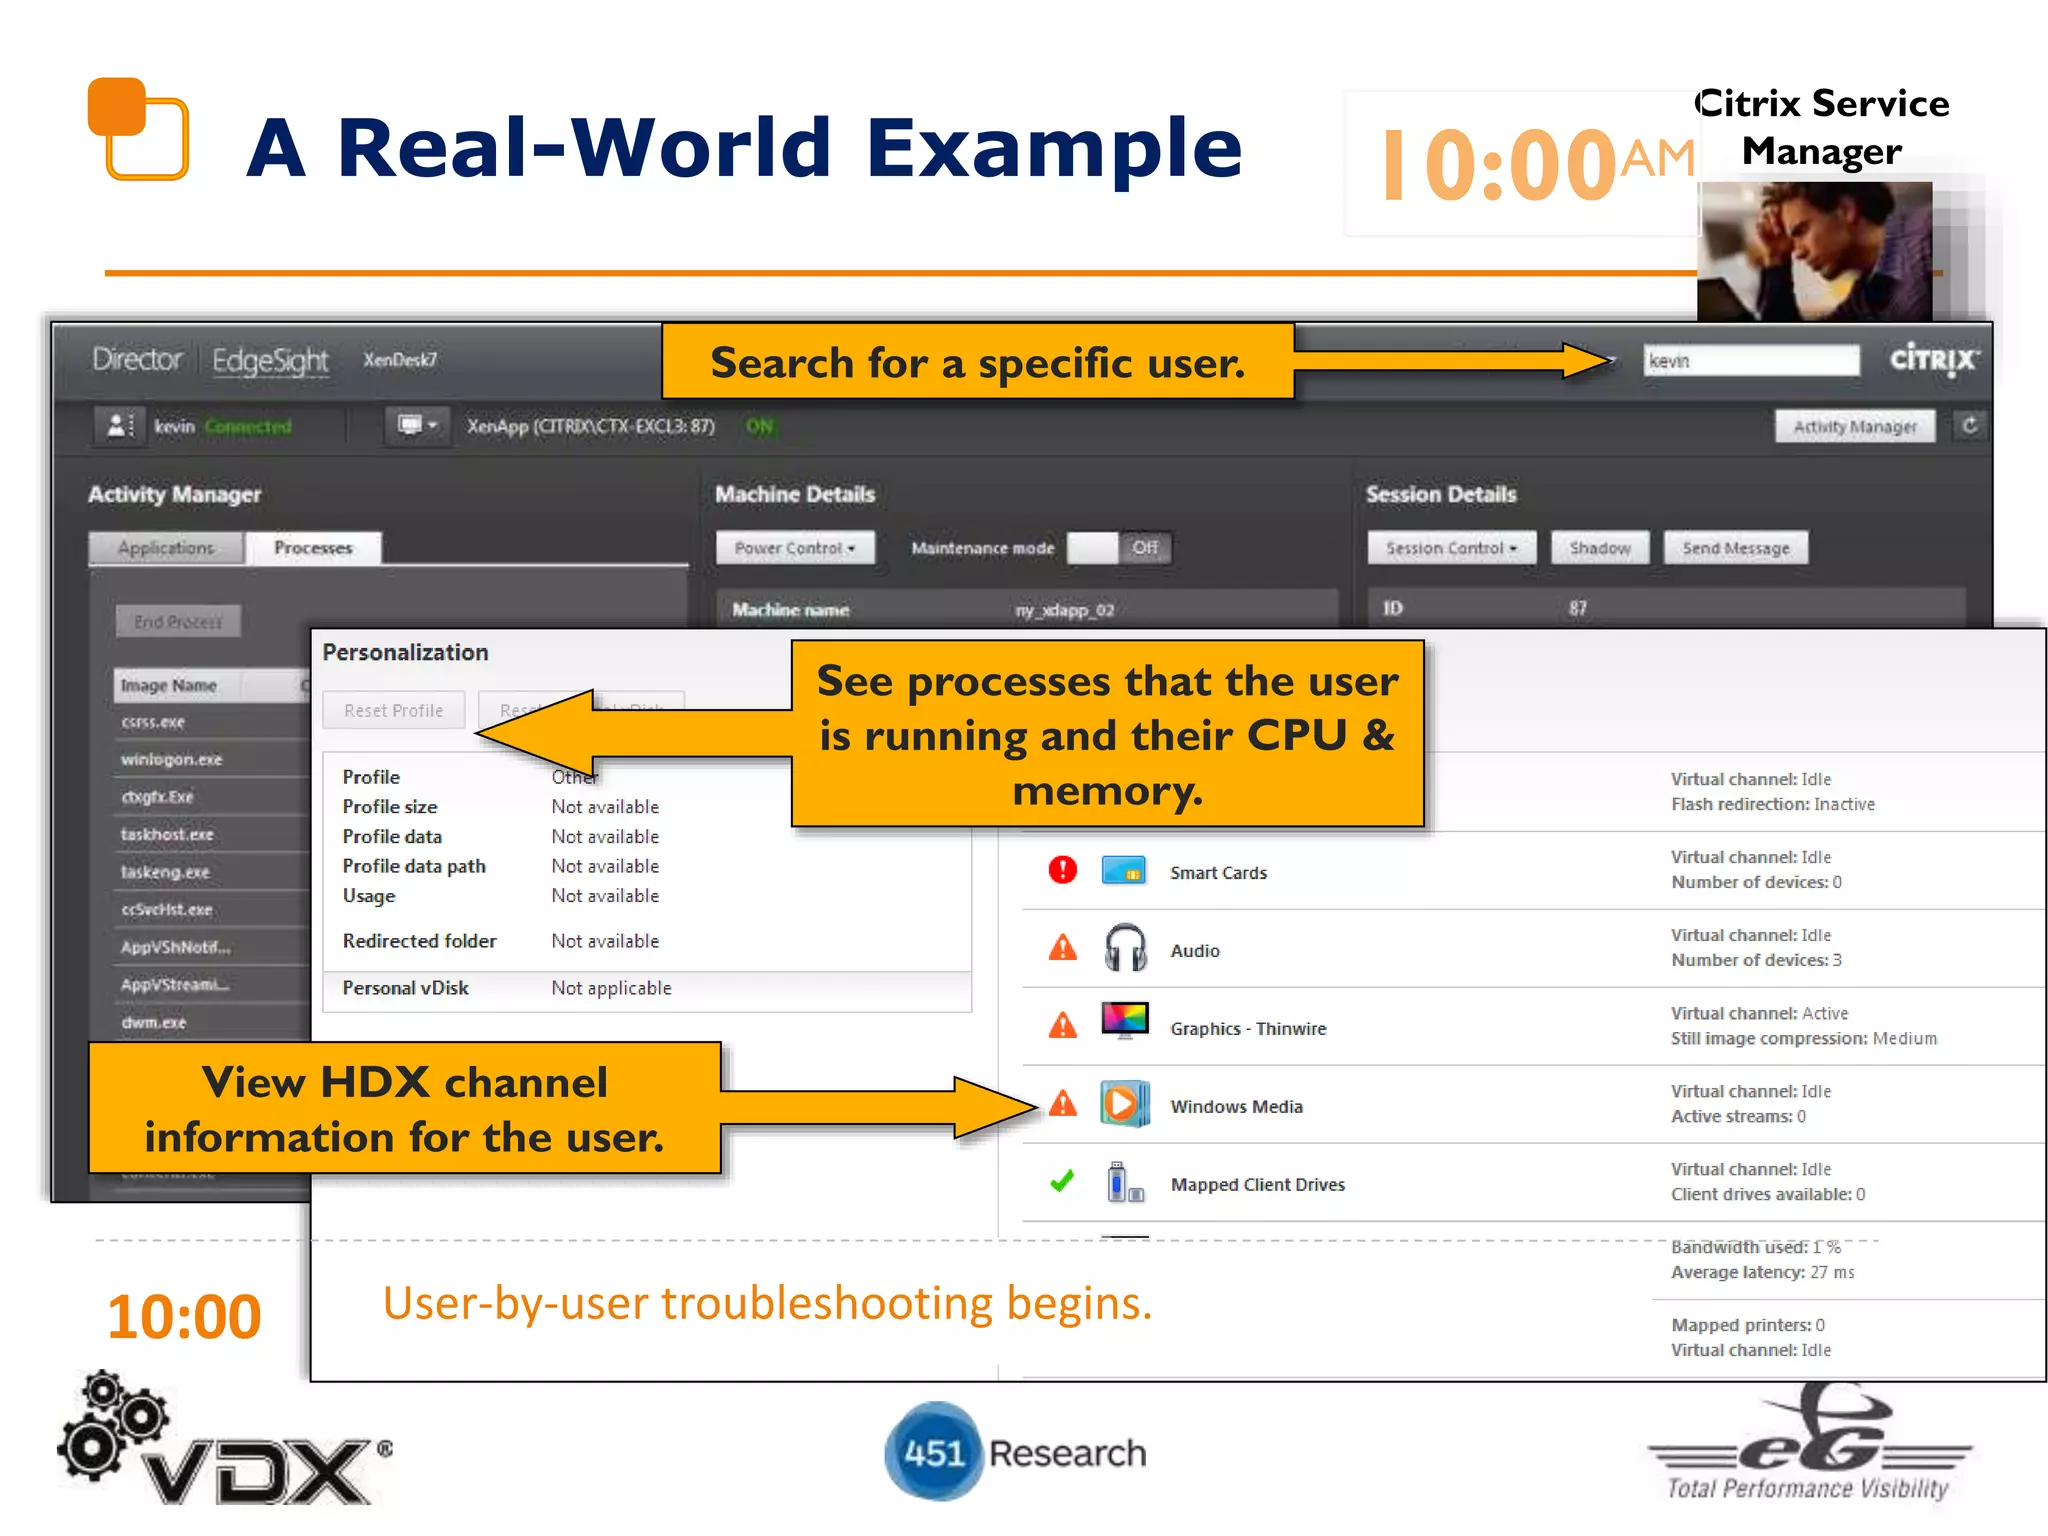Click the Profile data path label
2048x1536 pixels.
click(x=414, y=866)
